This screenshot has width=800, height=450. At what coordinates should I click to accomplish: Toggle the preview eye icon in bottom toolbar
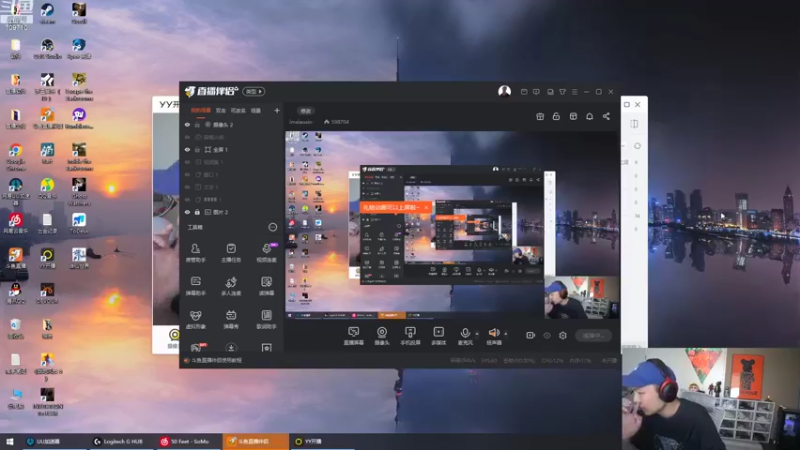pos(547,335)
